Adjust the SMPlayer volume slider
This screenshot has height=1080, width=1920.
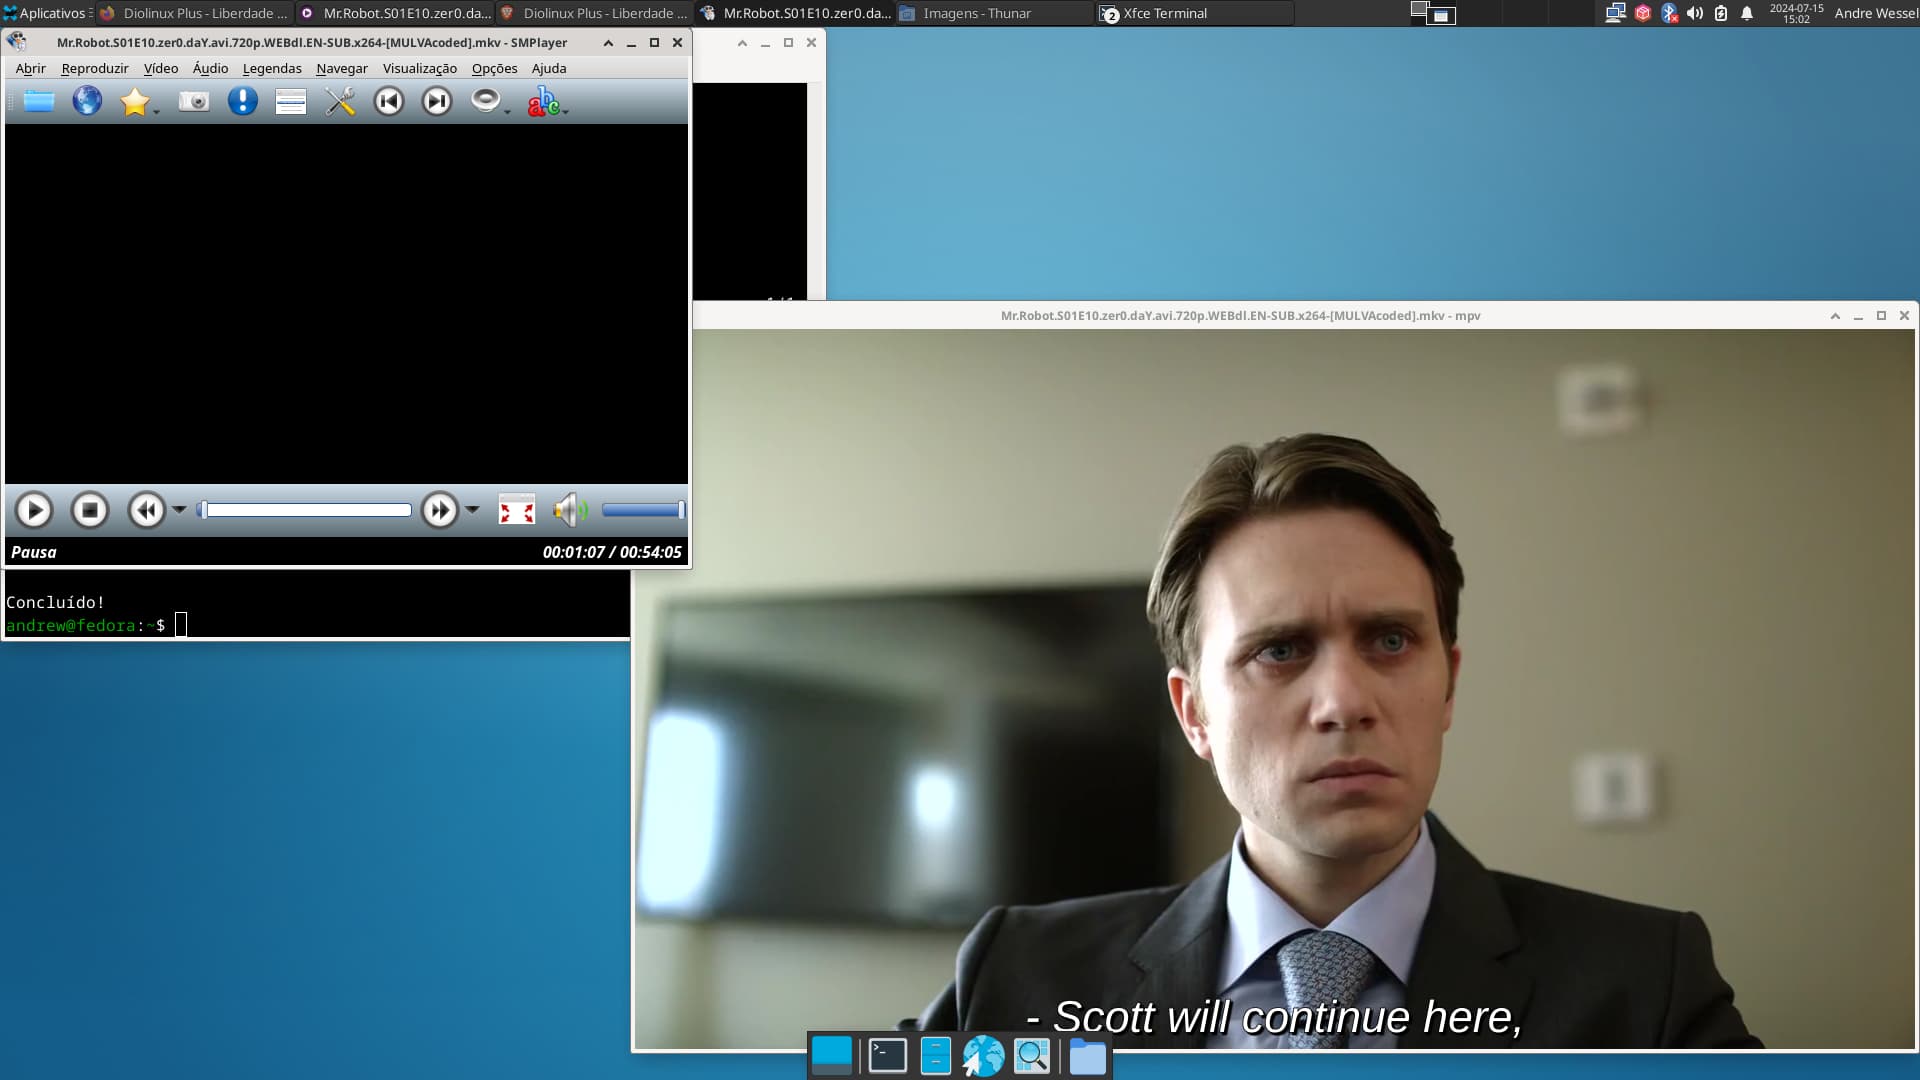(x=643, y=510)
